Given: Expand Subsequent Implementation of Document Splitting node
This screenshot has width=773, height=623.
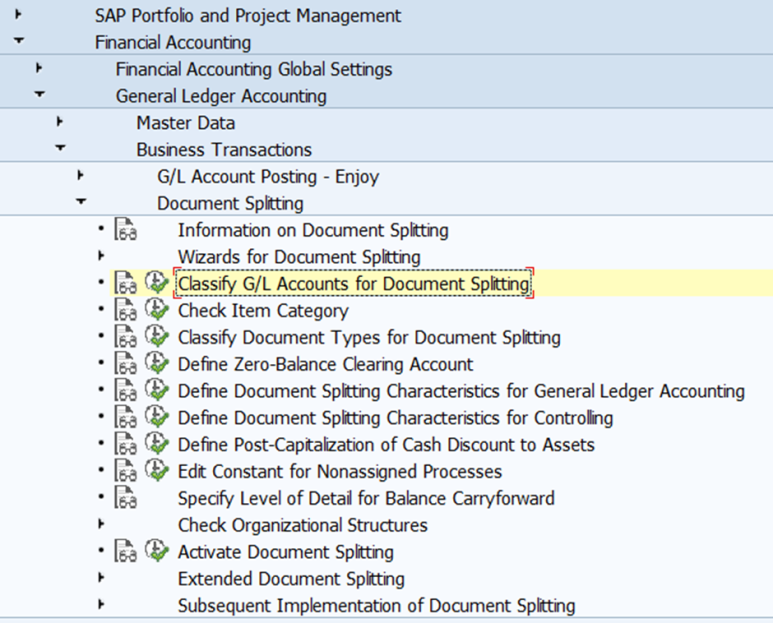Looking at the screenshot, I should 101,604.
